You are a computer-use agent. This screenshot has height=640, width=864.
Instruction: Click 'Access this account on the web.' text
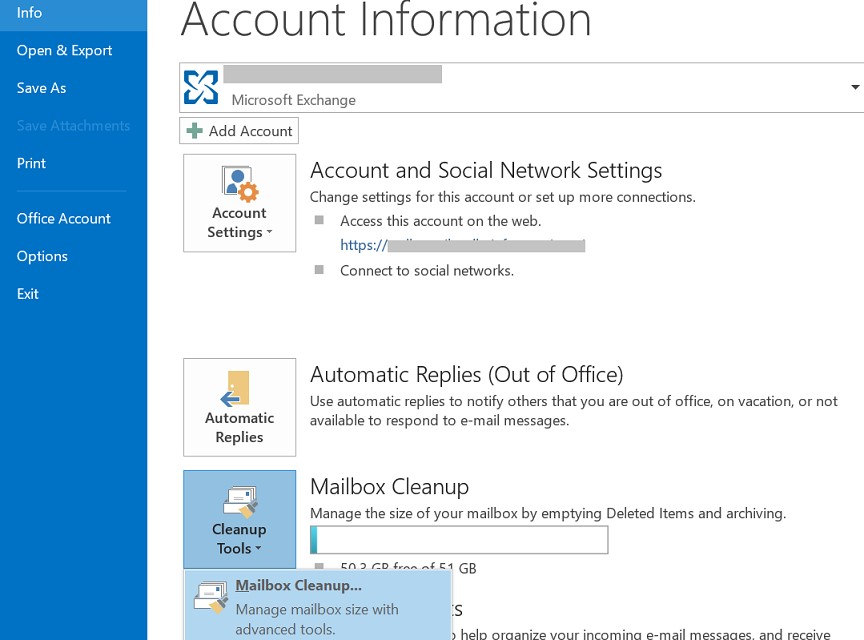pos(440,221)
